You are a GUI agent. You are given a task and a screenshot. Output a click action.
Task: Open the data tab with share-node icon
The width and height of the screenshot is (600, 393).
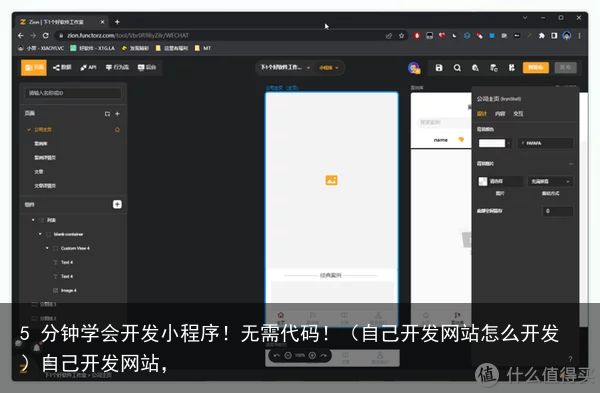[x=62, y=68]
